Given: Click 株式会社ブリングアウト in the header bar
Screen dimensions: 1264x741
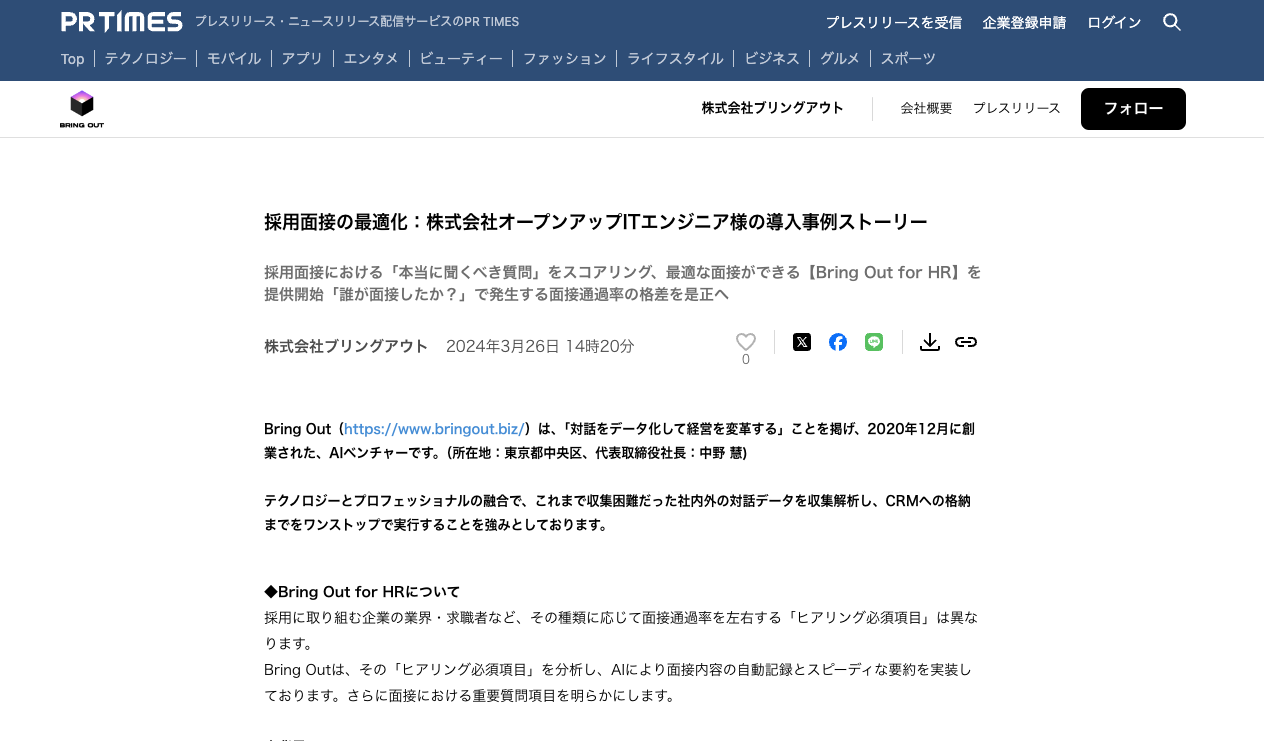Looking at the screenshot, I should pyautogui.click(x=773, y=108).
